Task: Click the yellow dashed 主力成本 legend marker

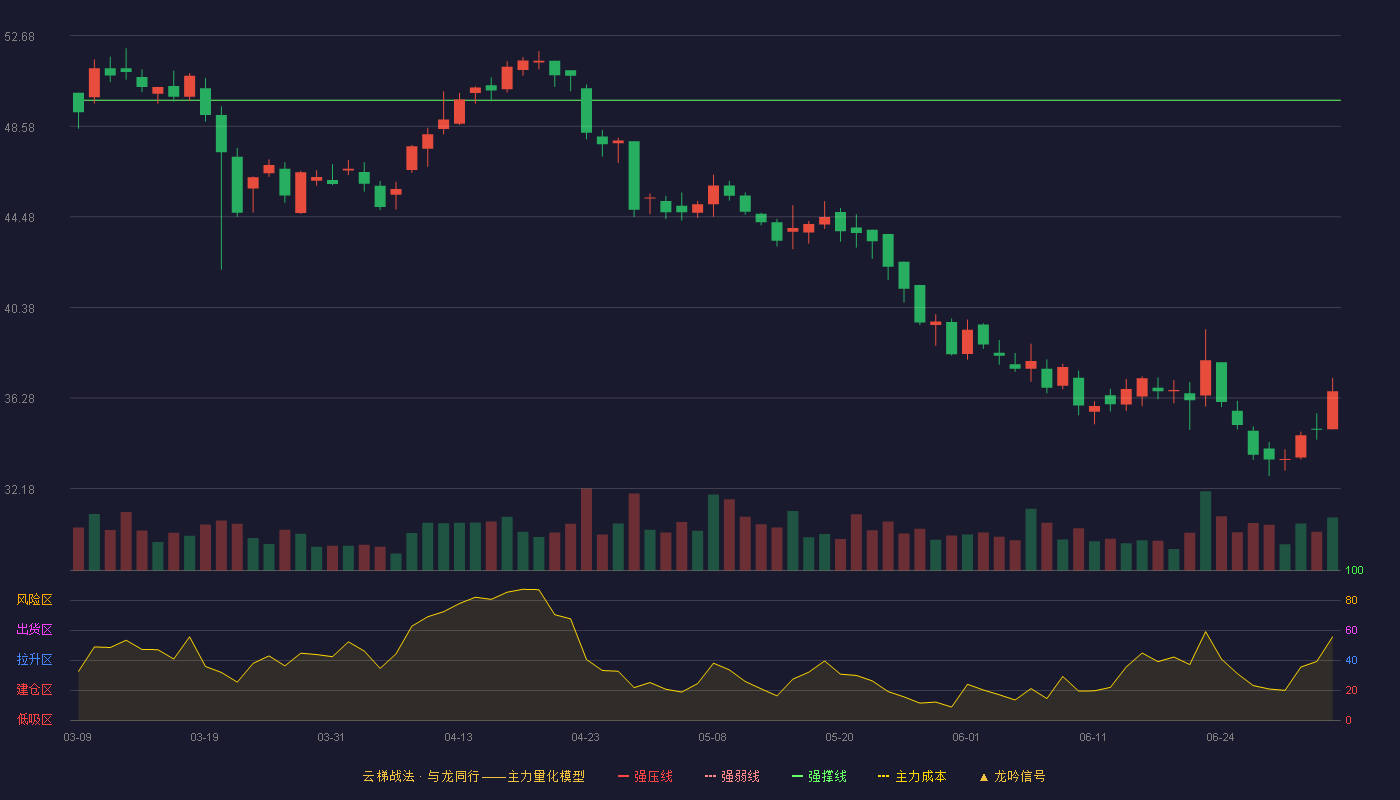Action: (883, 776)
